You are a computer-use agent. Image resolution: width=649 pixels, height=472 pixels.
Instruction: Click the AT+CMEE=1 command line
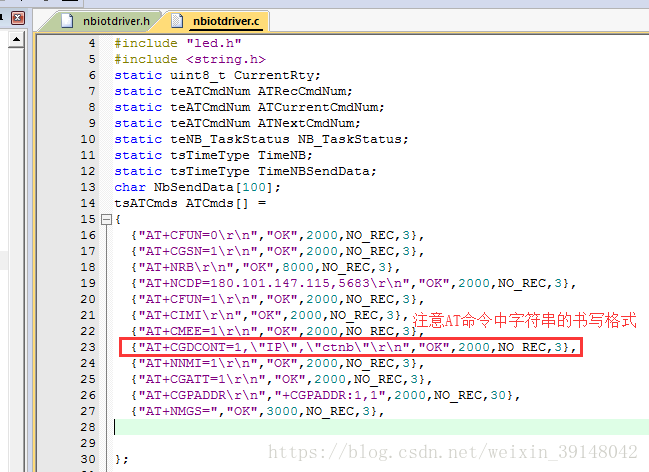point(277,331)
